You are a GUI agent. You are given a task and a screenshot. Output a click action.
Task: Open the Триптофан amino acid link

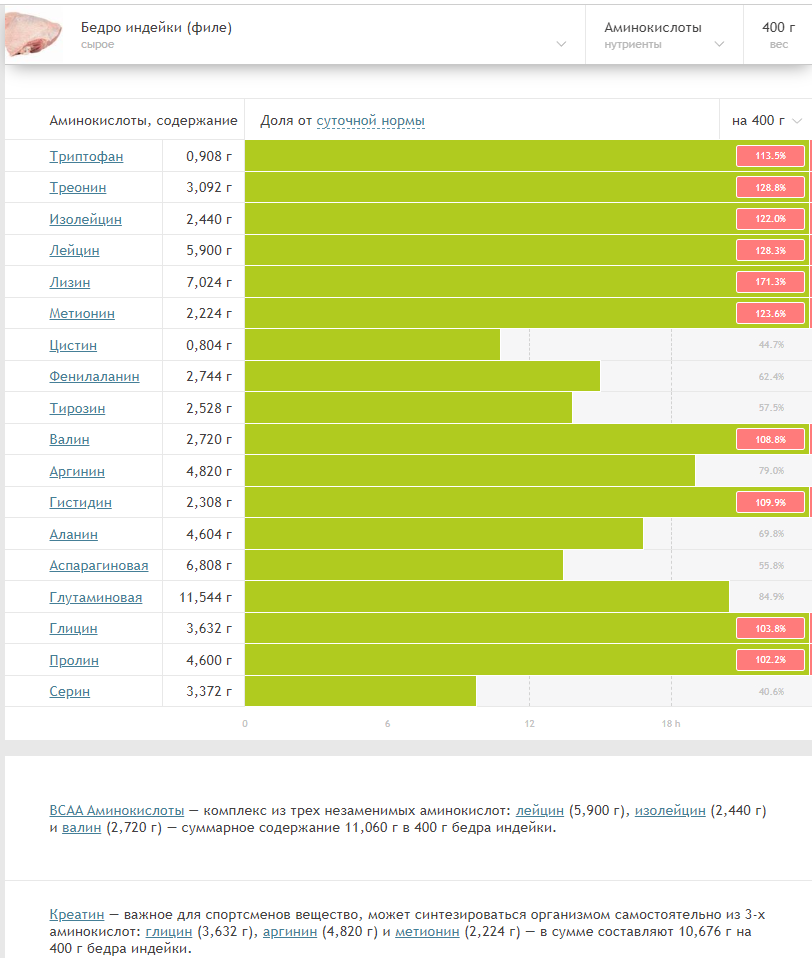coord(86,156)
